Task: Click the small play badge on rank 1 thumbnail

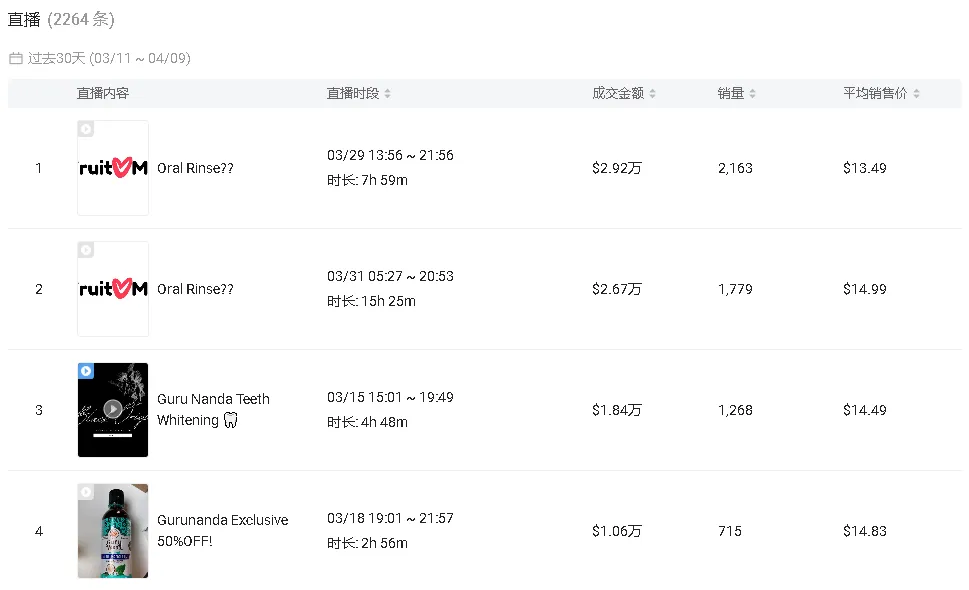Action: click(86, 129)
